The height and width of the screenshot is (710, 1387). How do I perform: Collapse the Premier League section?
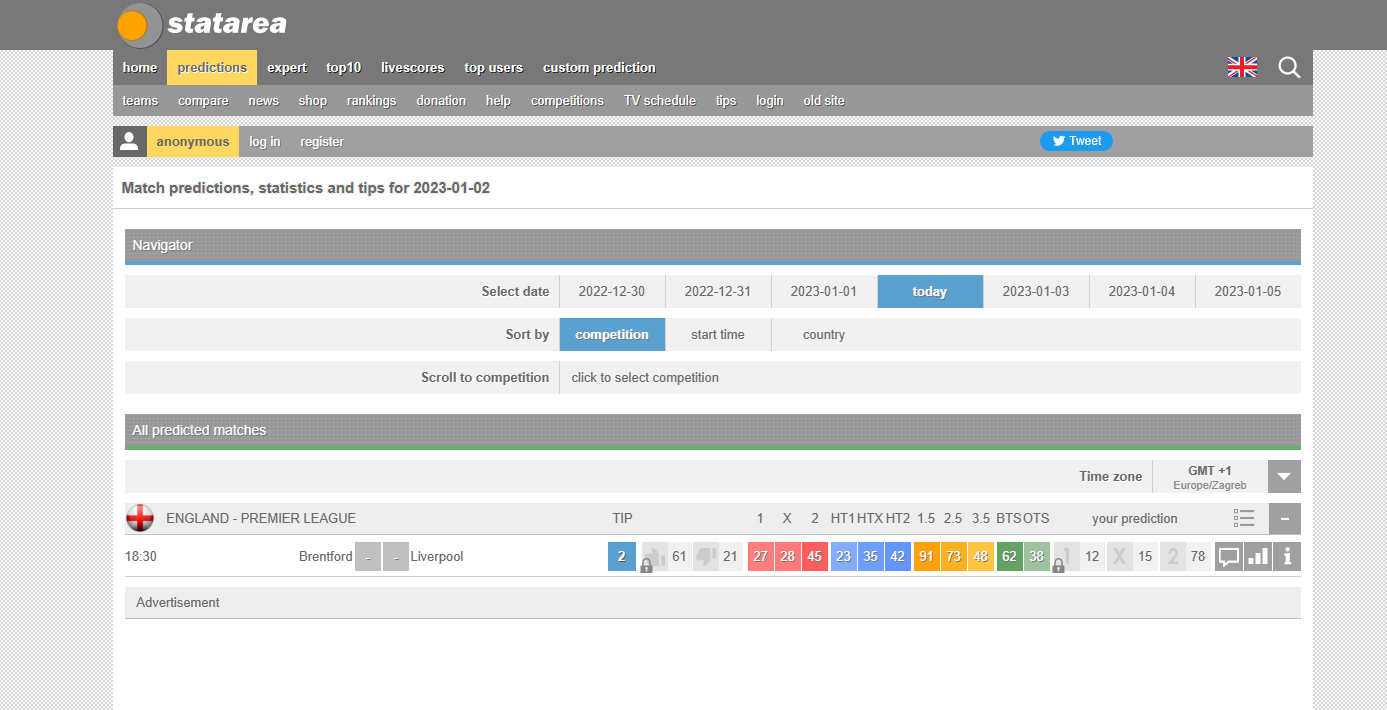pyautogui.click(x=1285, y=518)
